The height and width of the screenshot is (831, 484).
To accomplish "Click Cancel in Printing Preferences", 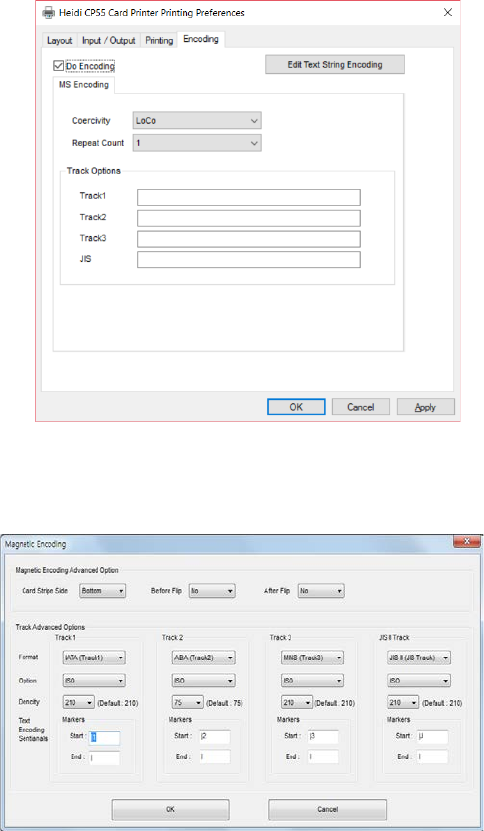I will pos(360,407).
